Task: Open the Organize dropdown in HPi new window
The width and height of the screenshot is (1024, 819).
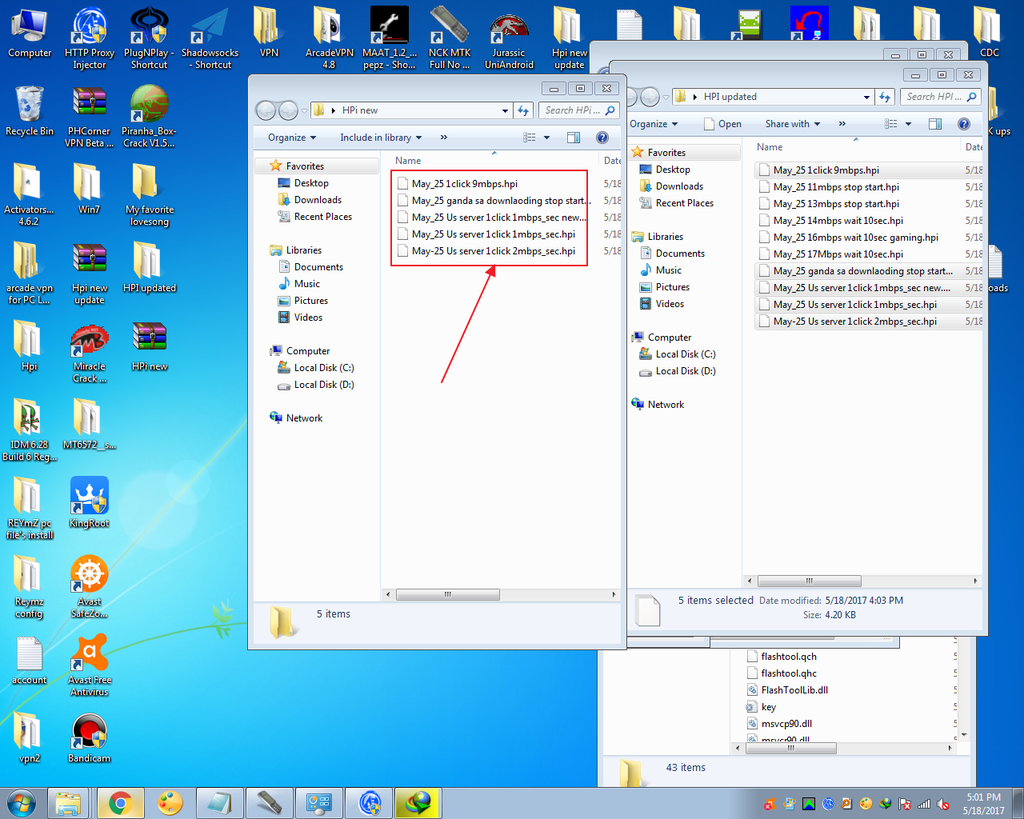Action: click(291, 138)
